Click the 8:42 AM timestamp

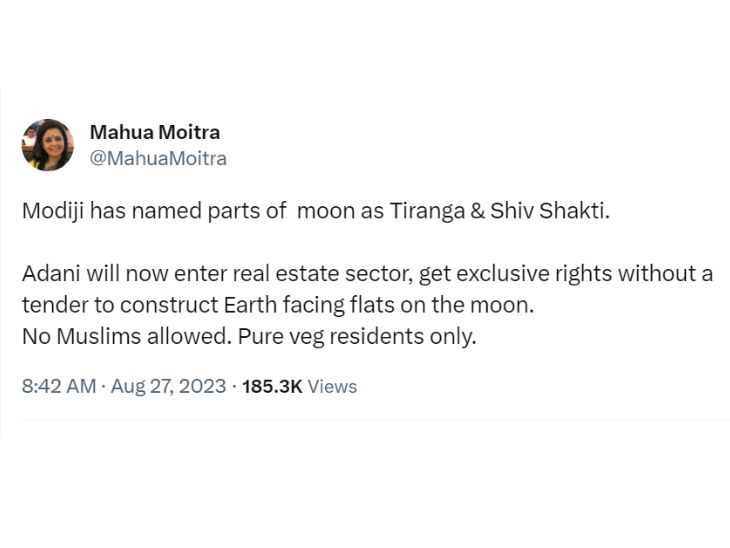click(59, 386)
